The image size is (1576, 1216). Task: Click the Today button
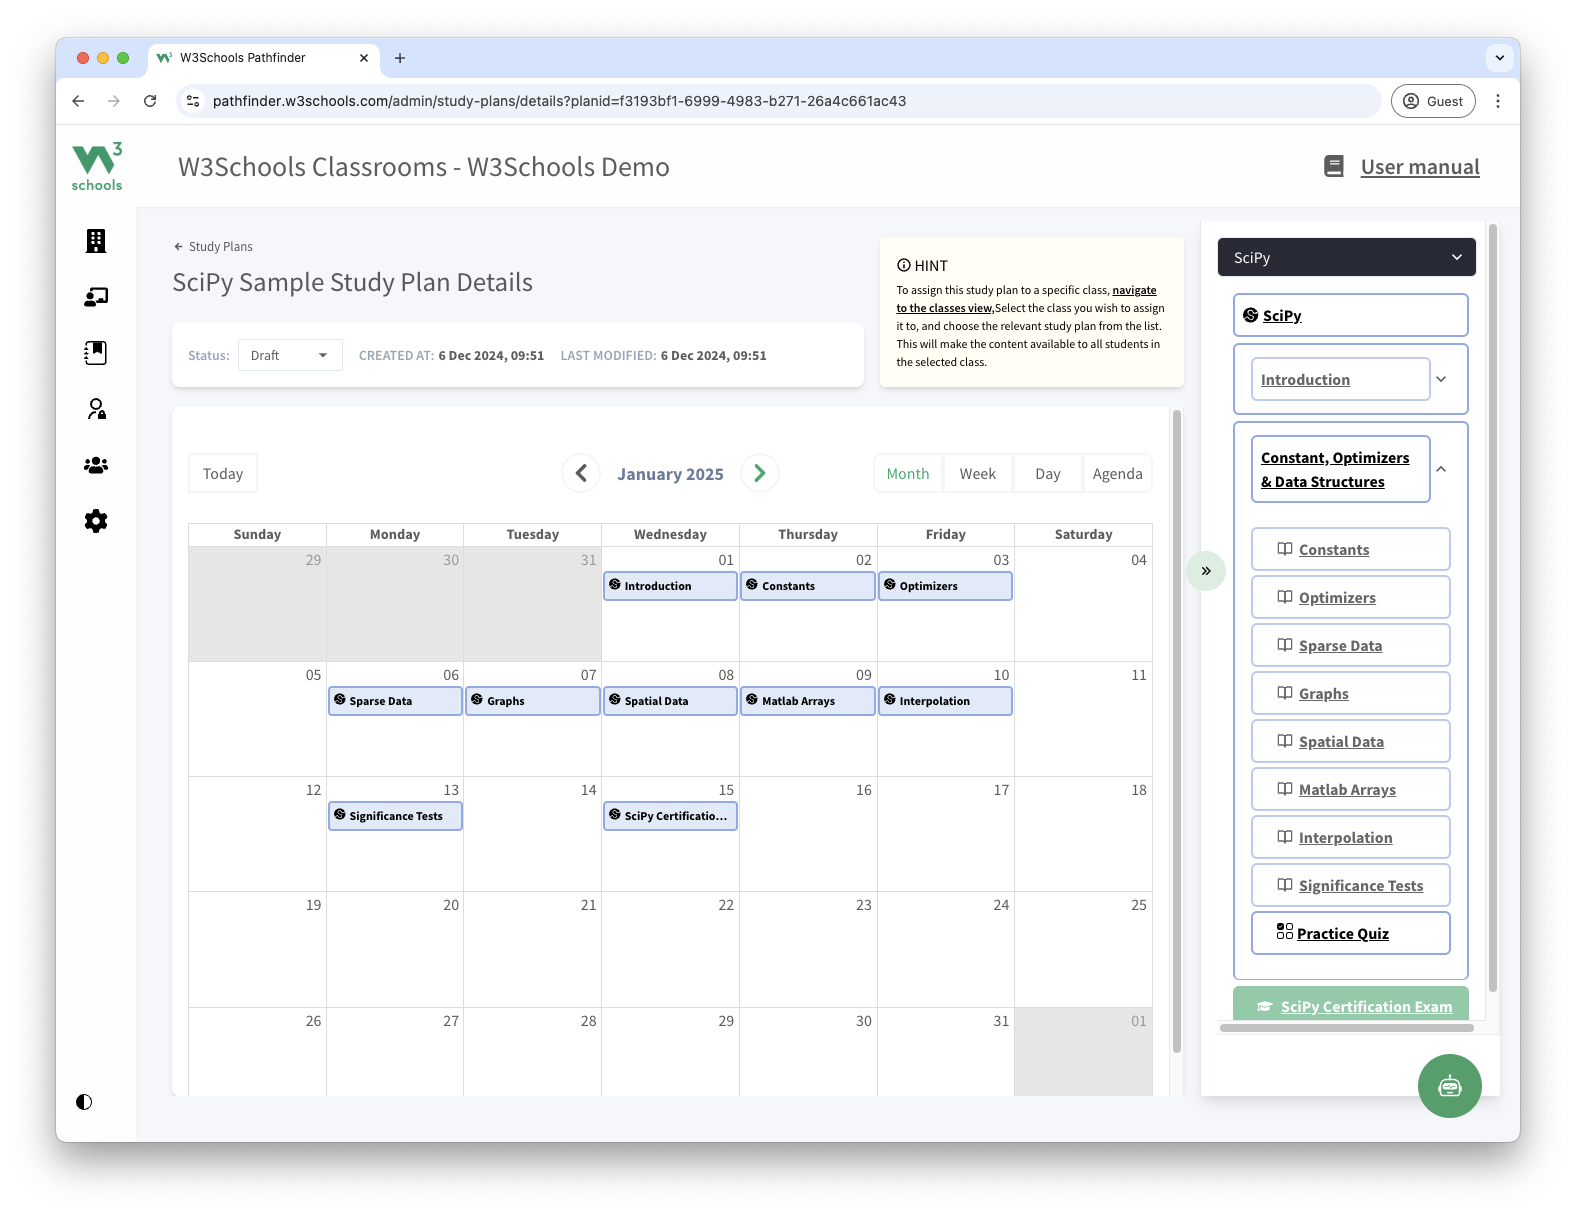click(223, 474)
